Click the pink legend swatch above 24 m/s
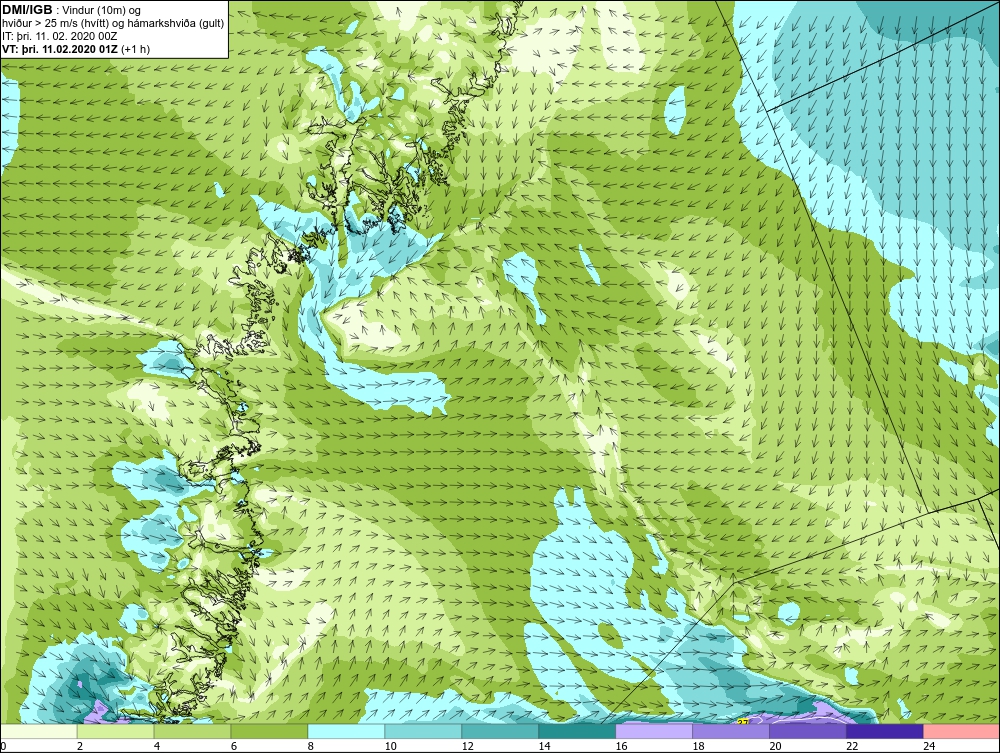 (x=962, y=731)
